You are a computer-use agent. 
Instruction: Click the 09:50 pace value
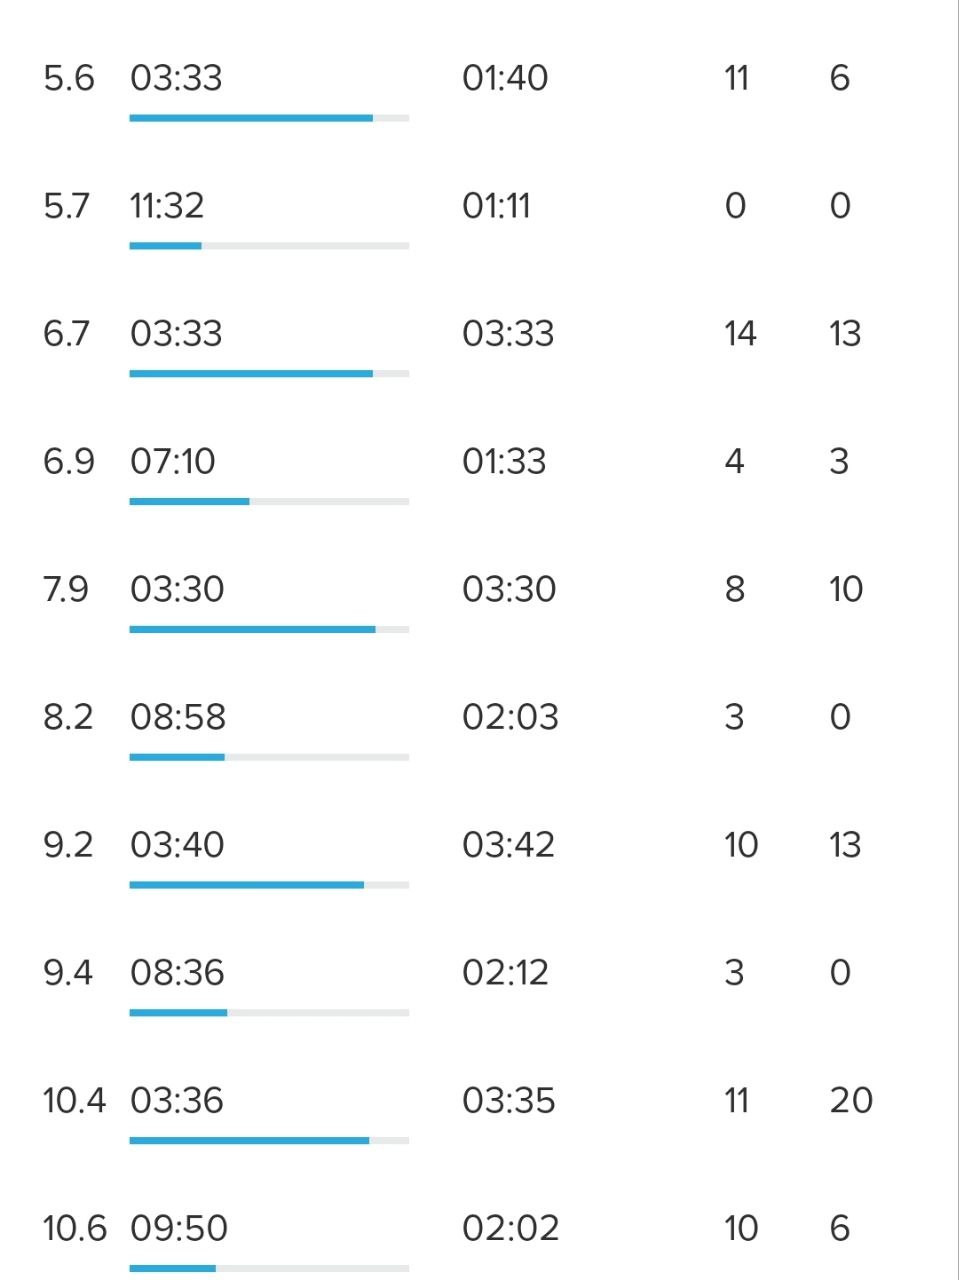click(179, 1229)
